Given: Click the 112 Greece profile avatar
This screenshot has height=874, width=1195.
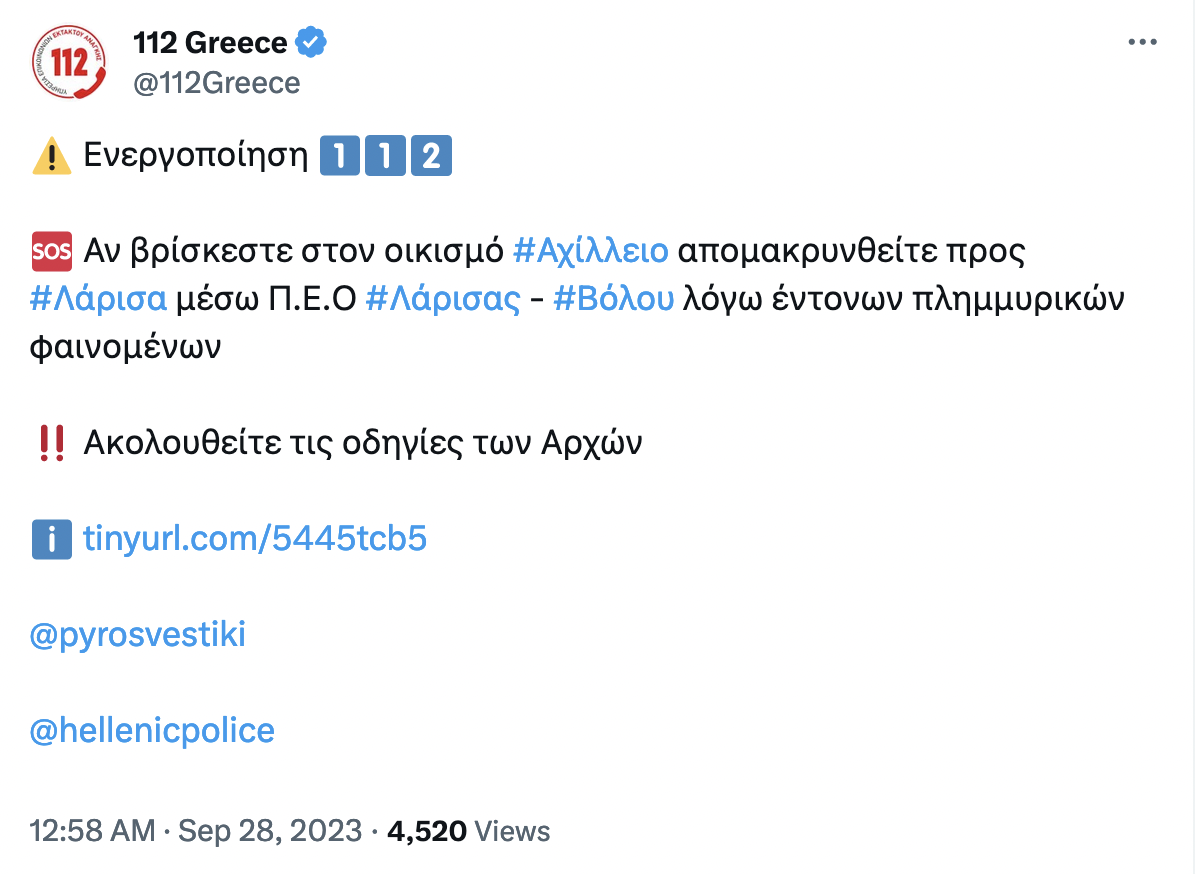Looking at the screenshot, I should coord(69,63).
